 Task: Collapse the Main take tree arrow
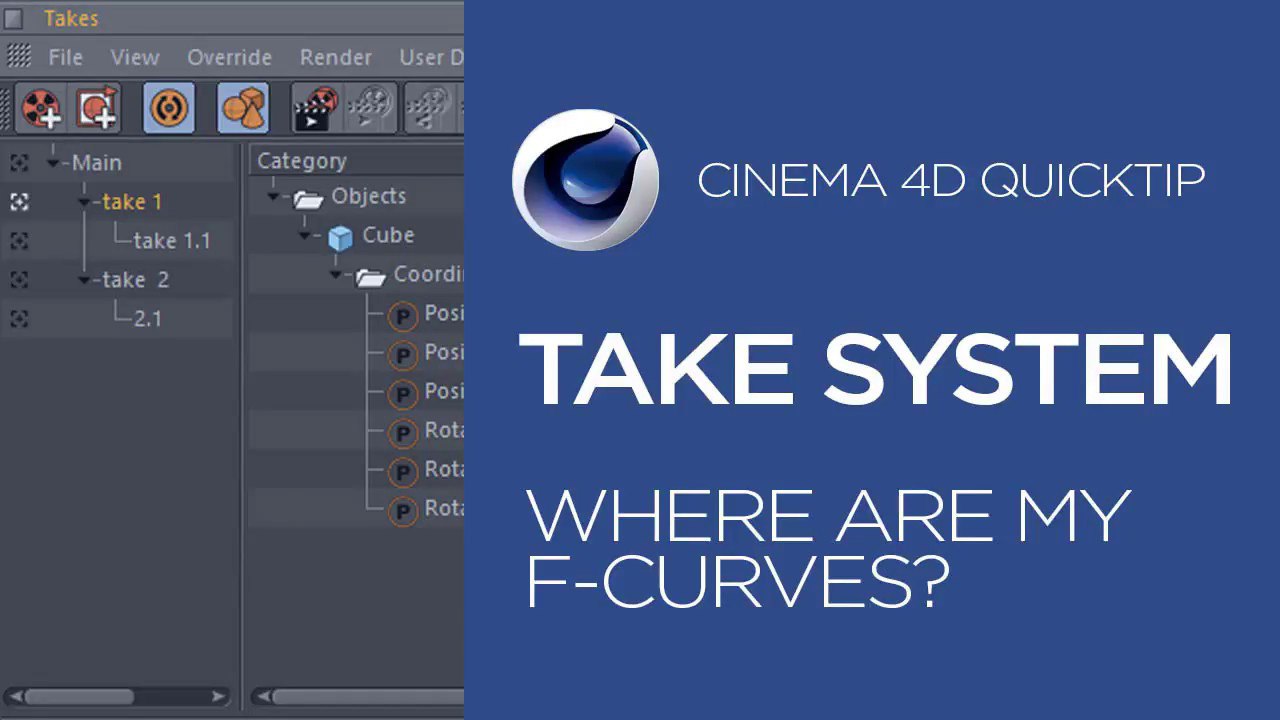53,162
